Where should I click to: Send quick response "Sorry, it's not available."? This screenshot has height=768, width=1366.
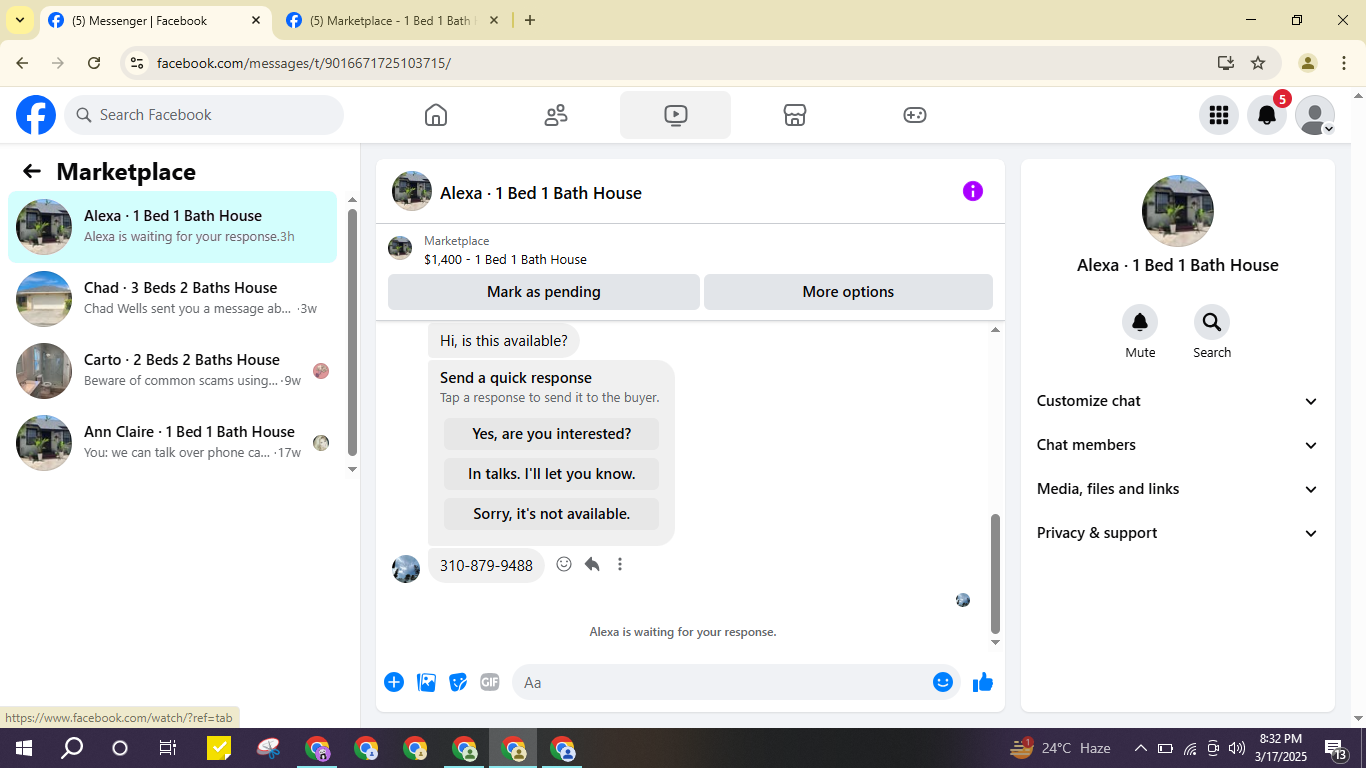pyautogui.click(x=552, y=514)
